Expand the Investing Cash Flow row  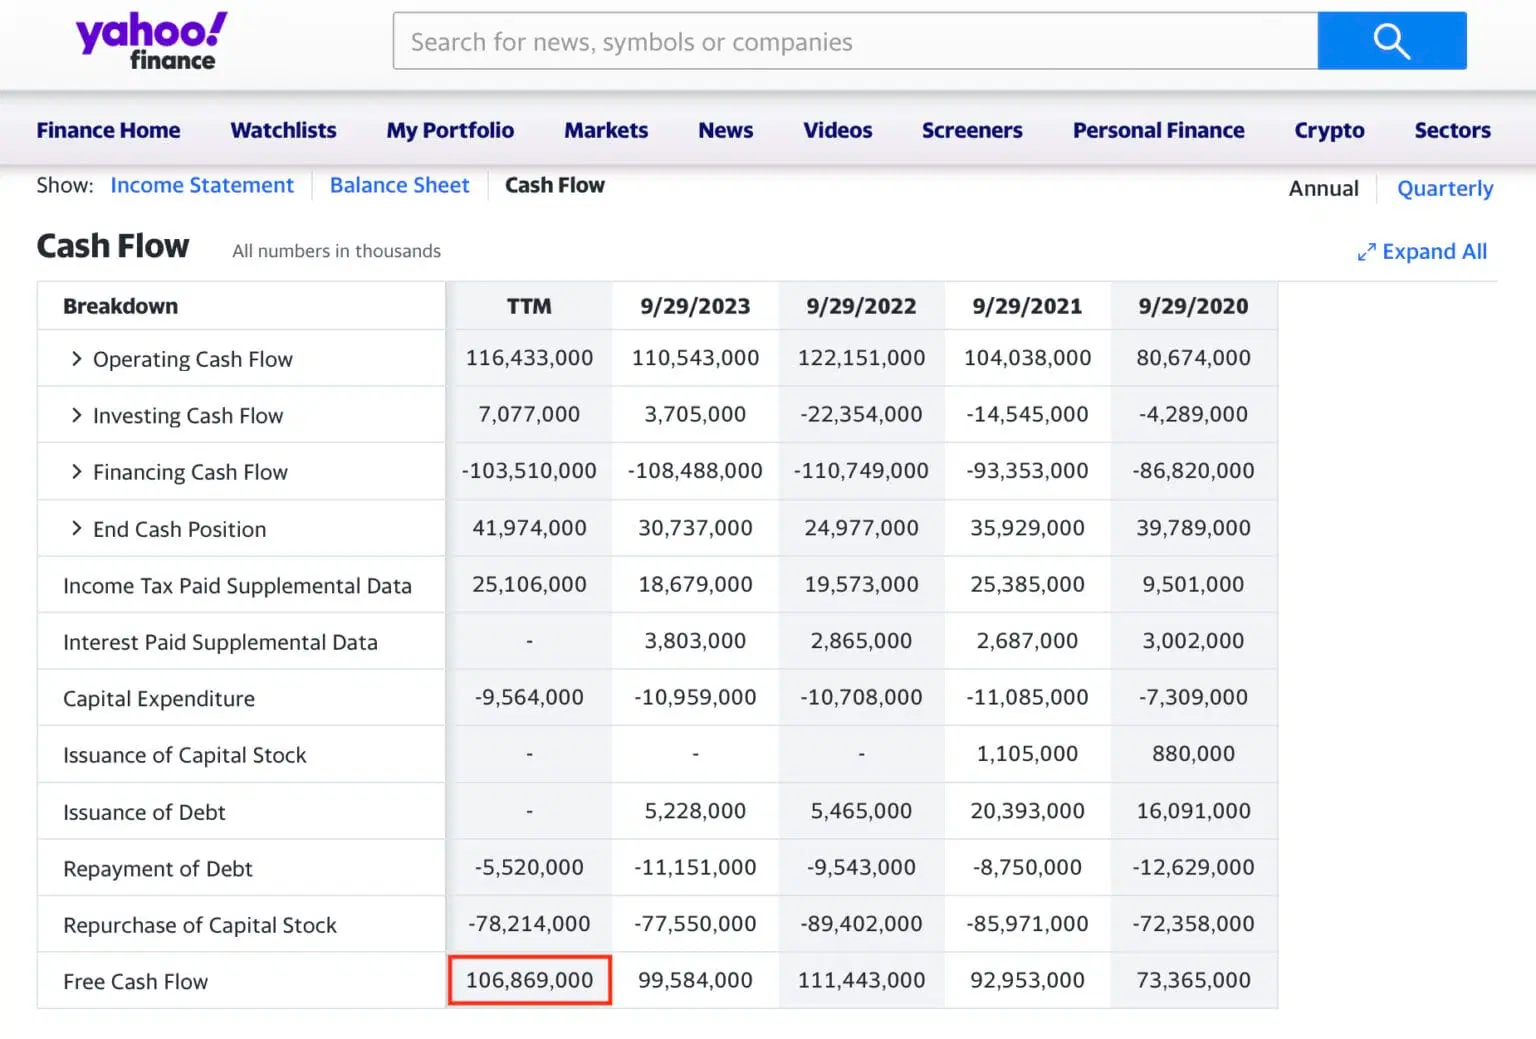click(77, 415)
